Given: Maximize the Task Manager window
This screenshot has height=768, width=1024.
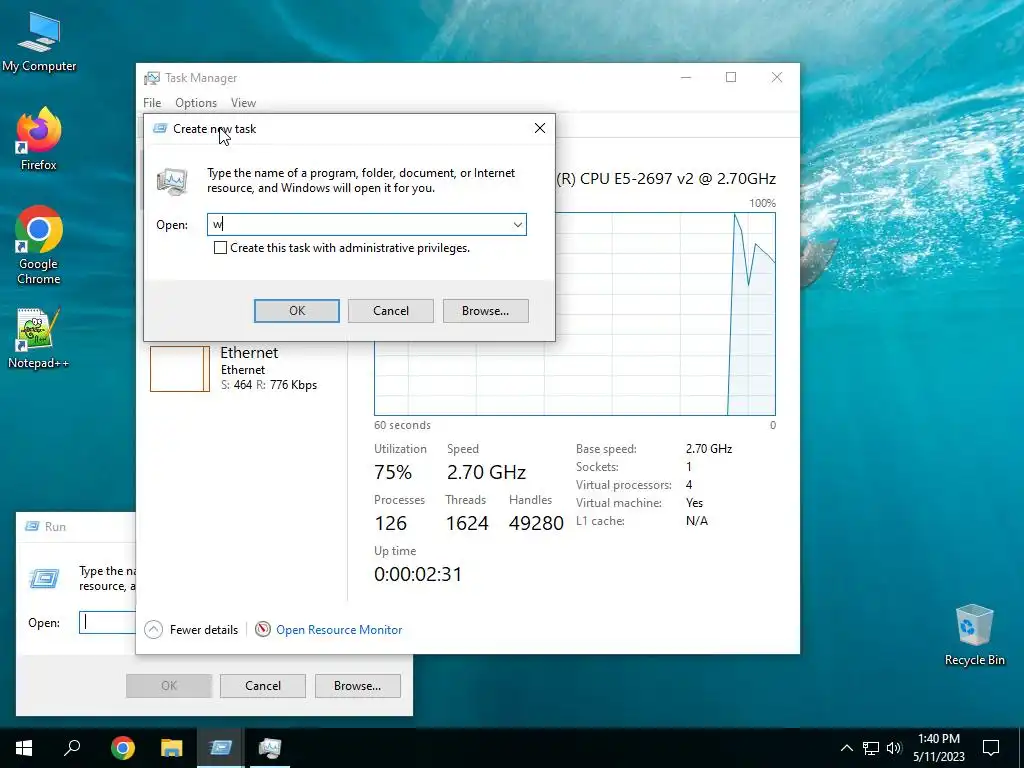Looking at the screenshot, I should (731, 77).
